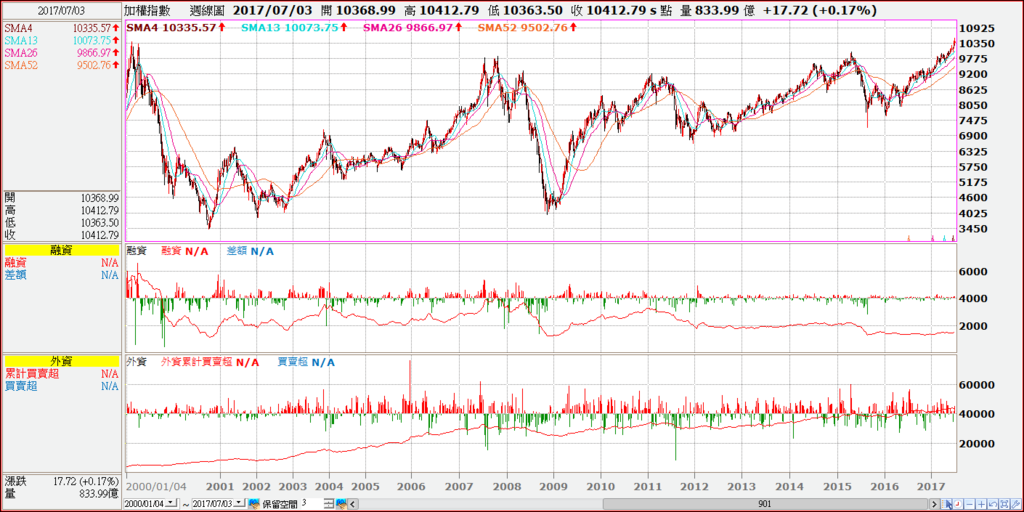Screen dimensions: 1024x512
Task: Click the SMA13 10073.75 legend in chart
Action: coord(293,27)
